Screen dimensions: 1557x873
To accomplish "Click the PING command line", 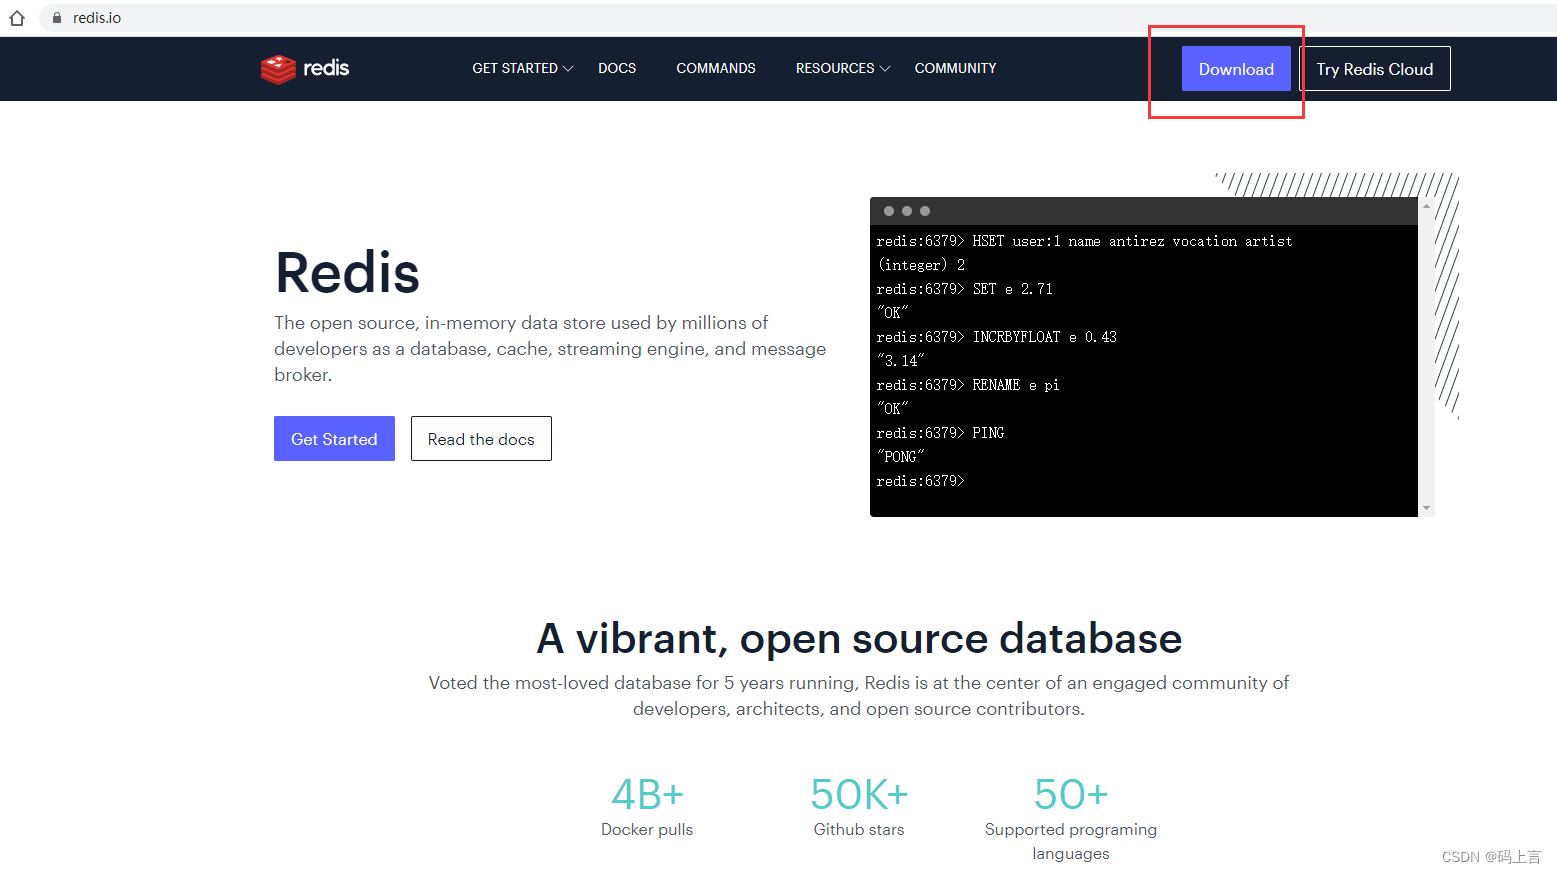I will 940,433.
